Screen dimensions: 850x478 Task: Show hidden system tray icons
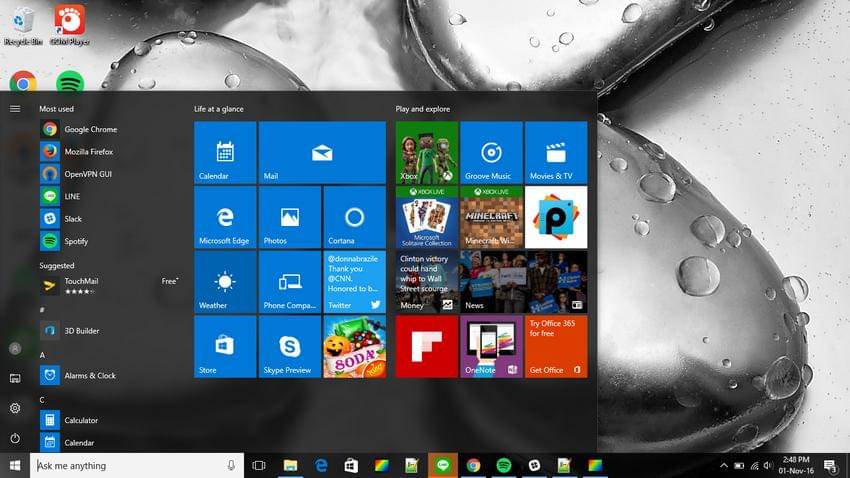(724, 466)
